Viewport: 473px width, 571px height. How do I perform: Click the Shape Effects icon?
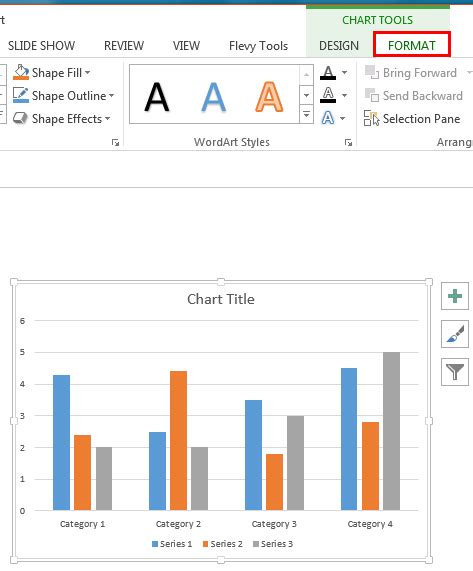20,118
